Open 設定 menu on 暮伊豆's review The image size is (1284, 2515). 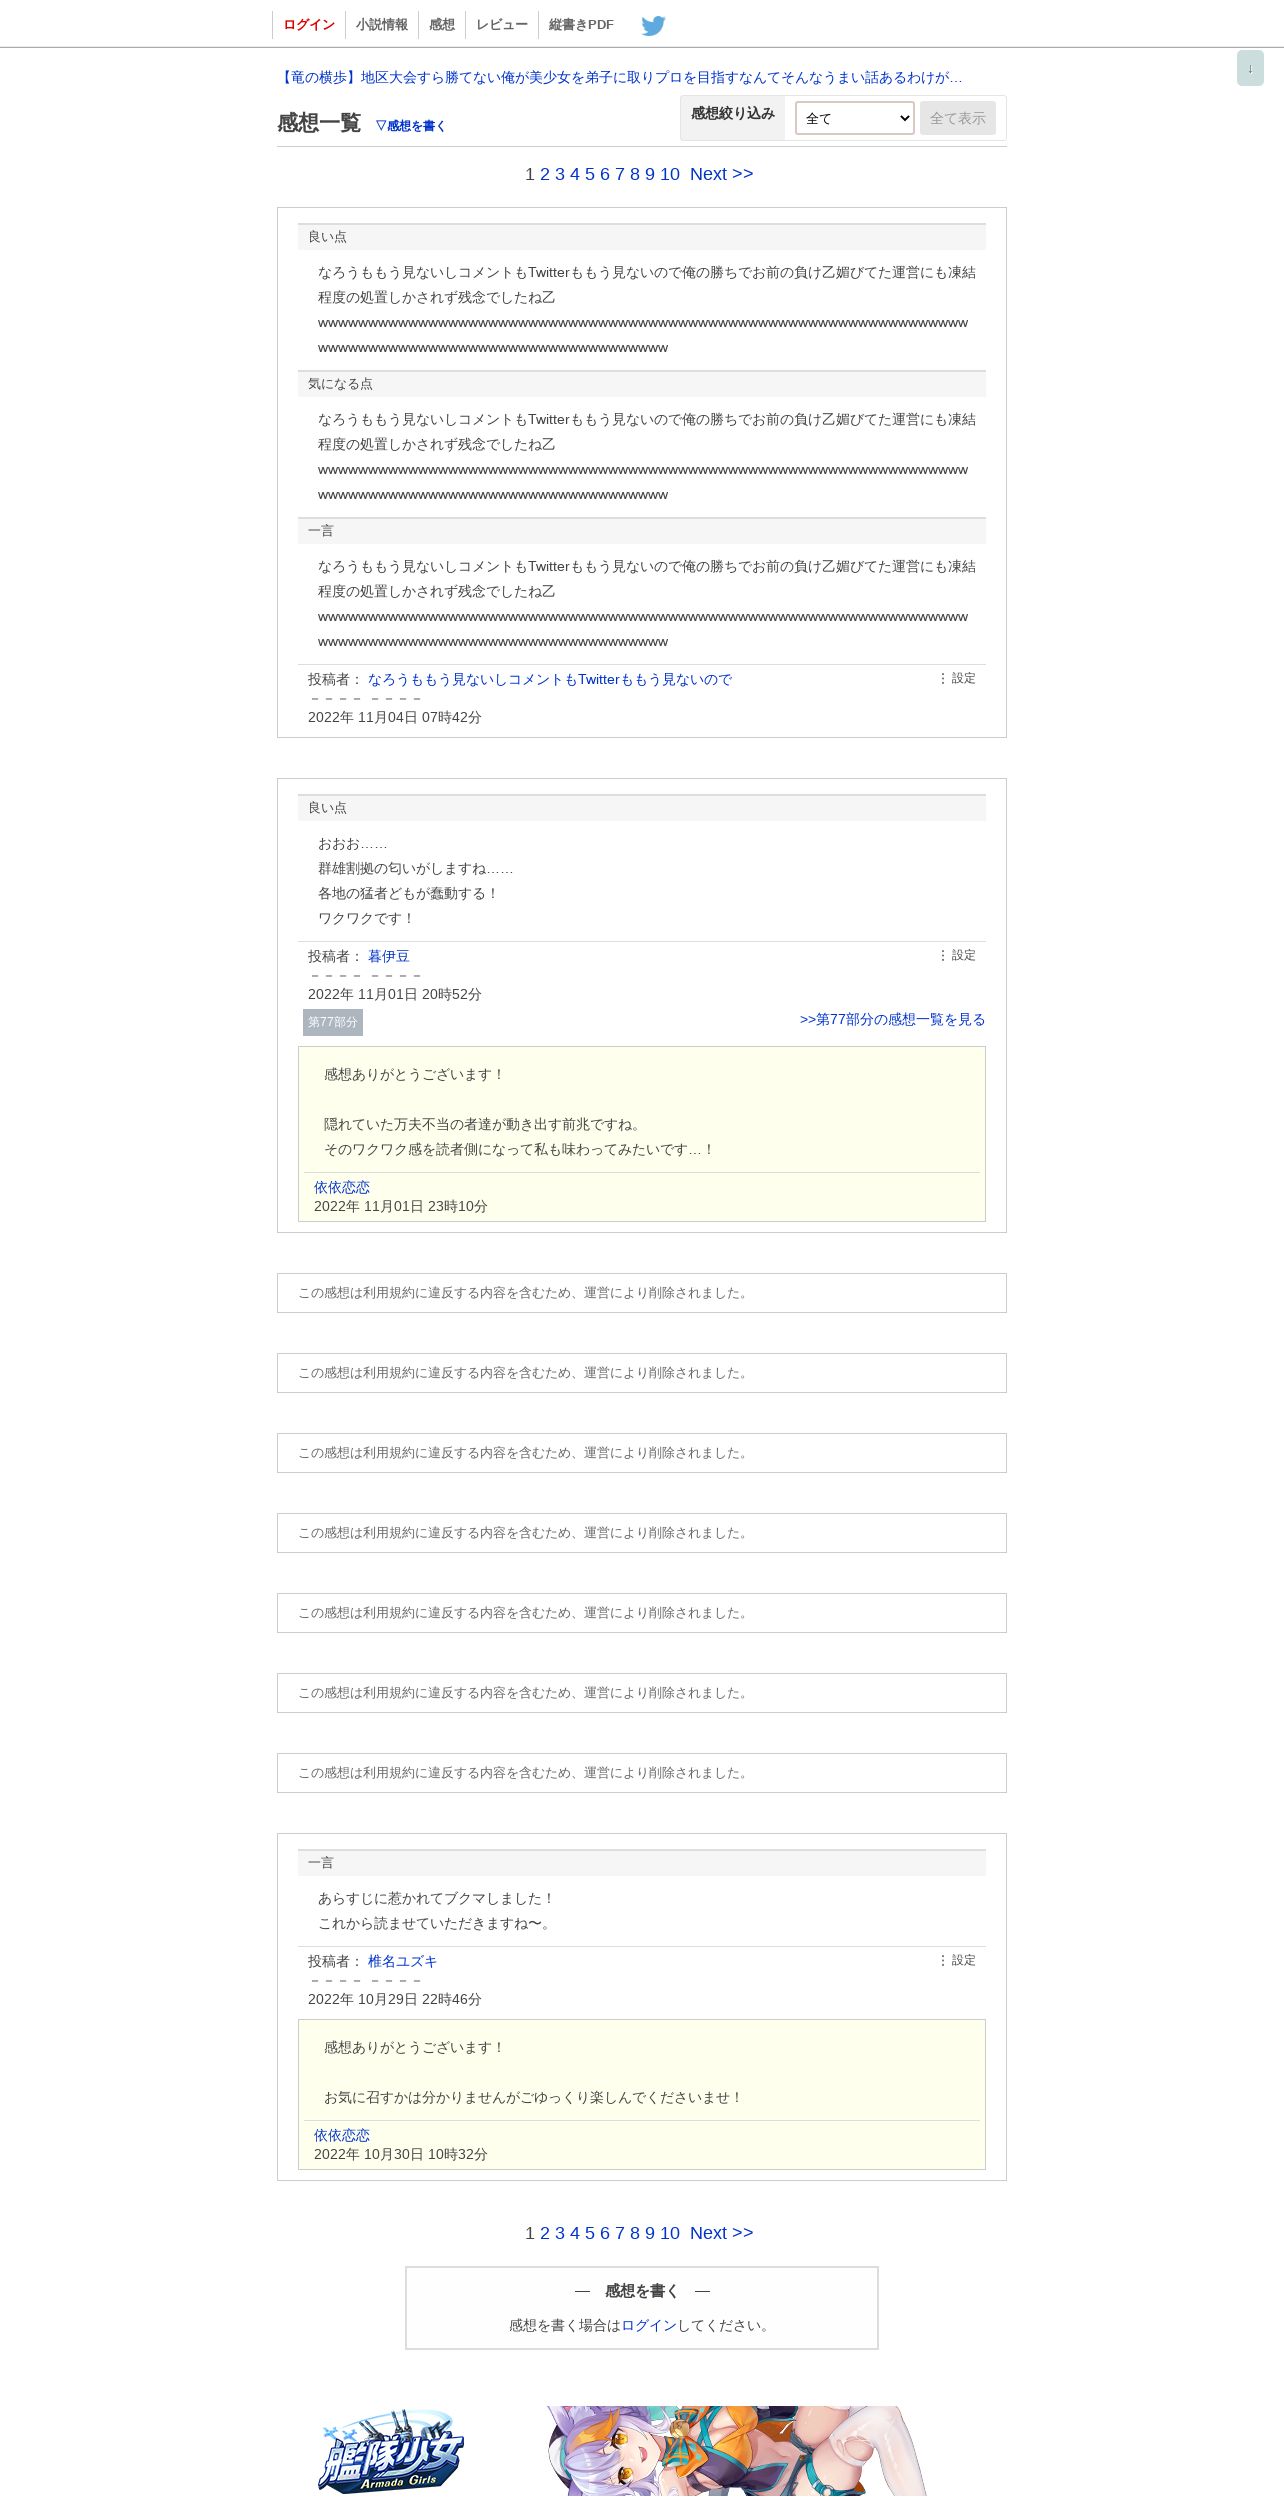(x=957, y=955)
